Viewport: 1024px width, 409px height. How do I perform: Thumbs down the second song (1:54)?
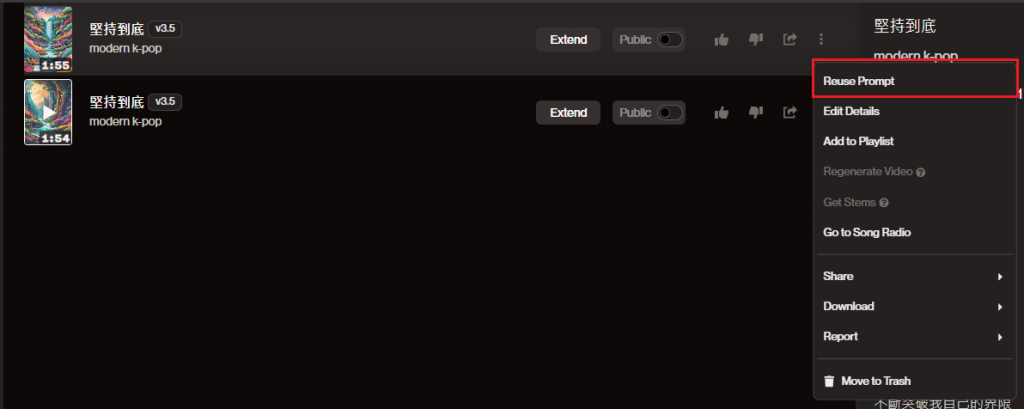click(756, 113)
